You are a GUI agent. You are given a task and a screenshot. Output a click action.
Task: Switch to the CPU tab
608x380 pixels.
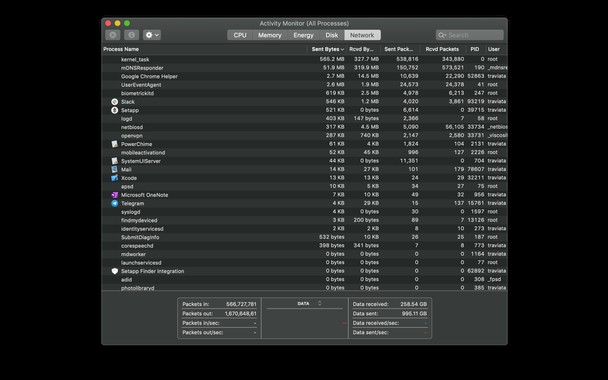[240, 35]
